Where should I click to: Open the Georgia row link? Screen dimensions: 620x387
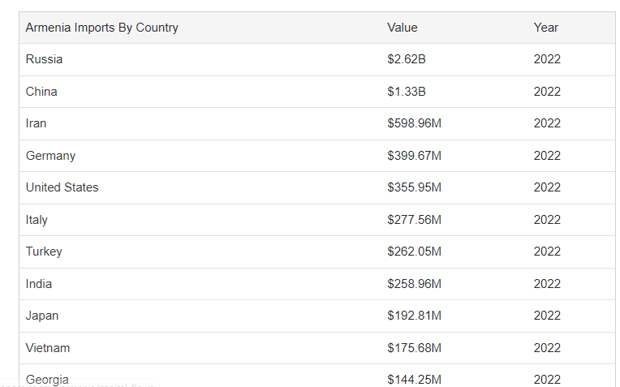pyautogui.click(x=47, y=380)
